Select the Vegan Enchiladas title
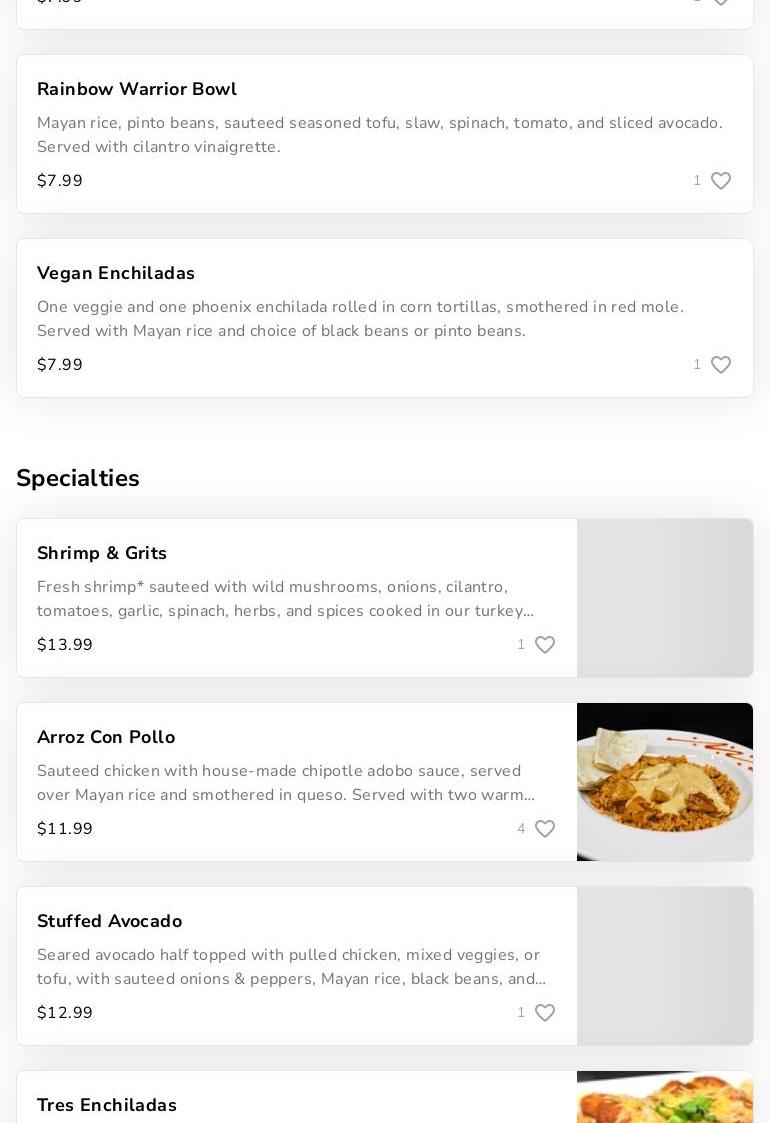Image resolution: width=770 pixels, height=1123 pixels. [x=116, y=273]
